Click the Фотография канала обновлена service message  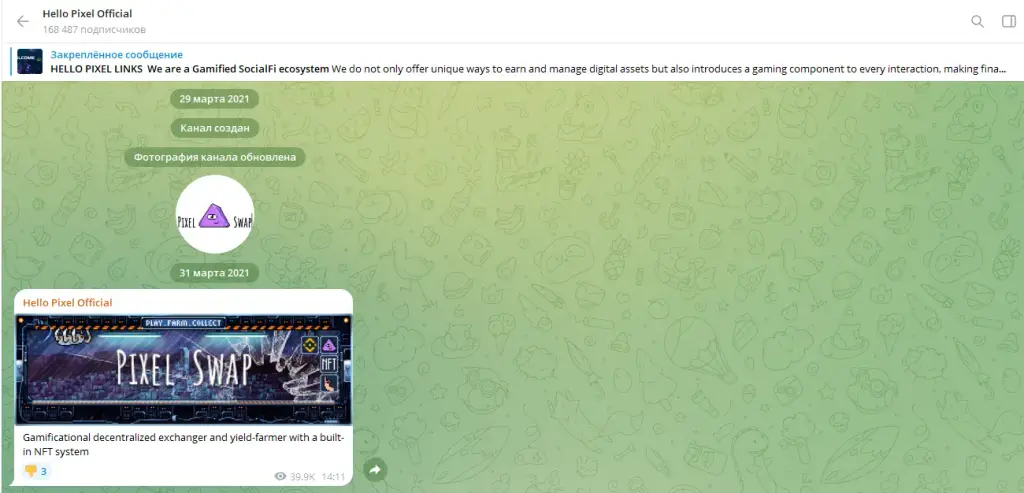[x=215, y=157]
